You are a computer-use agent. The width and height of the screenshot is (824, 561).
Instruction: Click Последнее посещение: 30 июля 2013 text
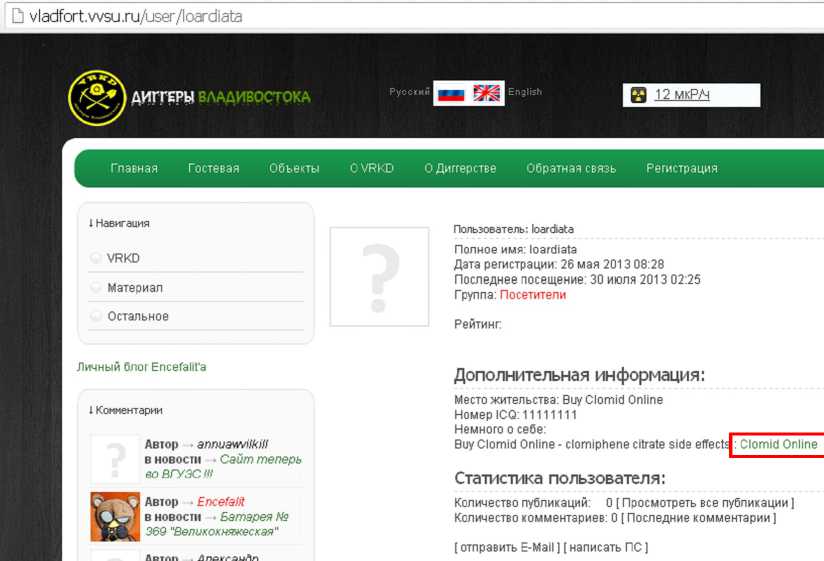click(x=577, y=279)
